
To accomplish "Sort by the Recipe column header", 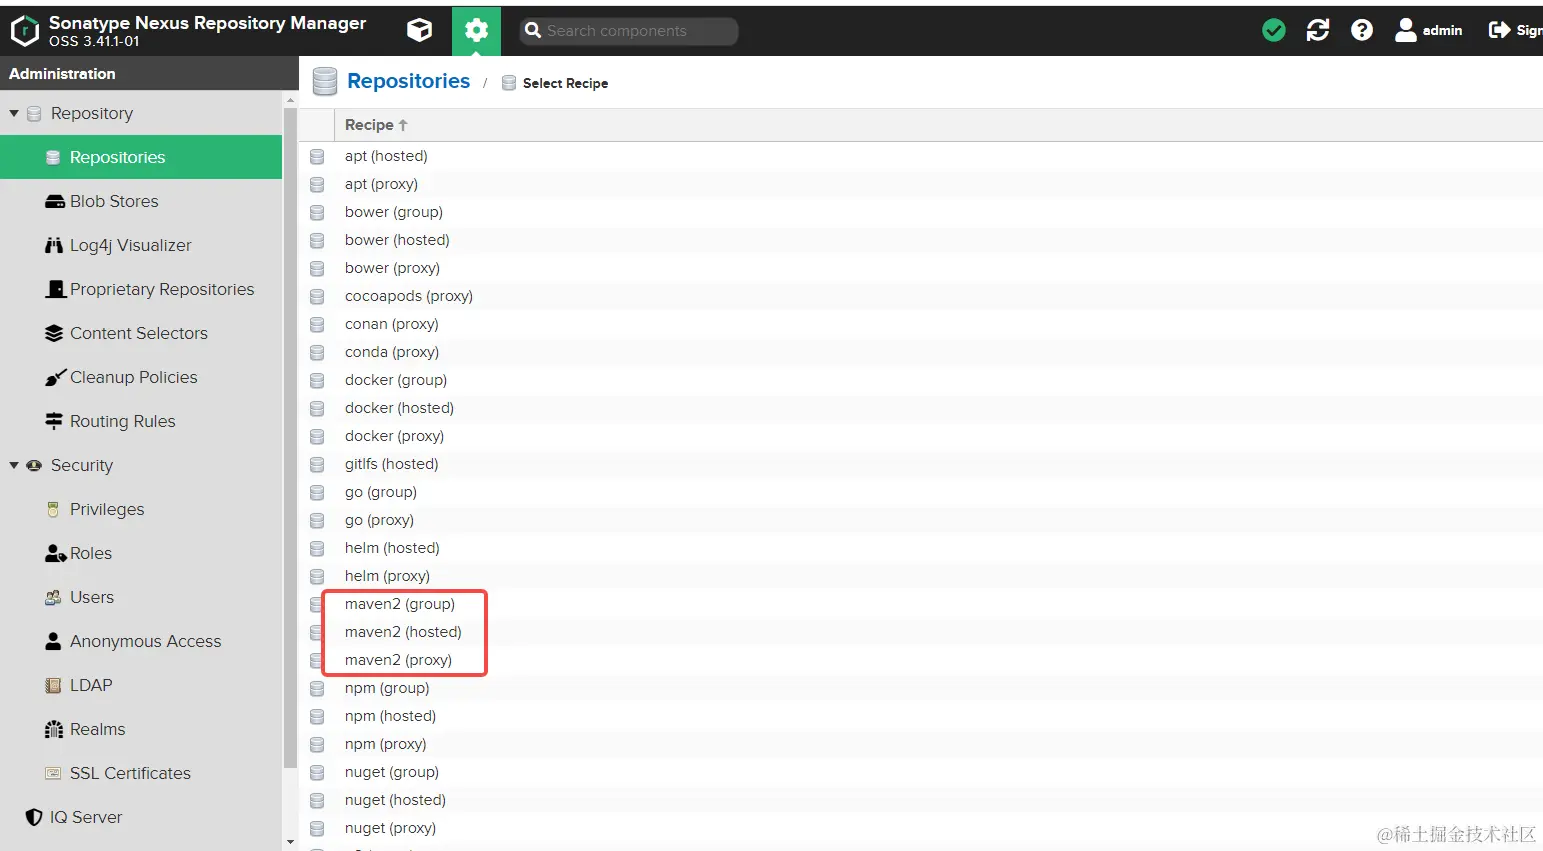I will [376, 125].
